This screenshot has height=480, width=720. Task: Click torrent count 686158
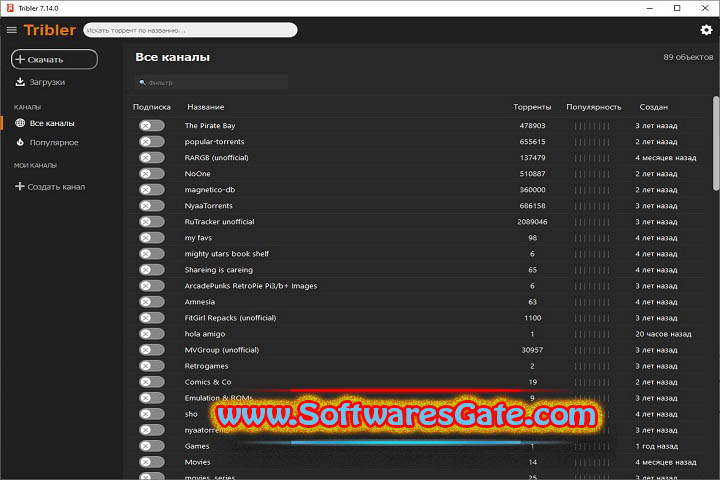point(532,206)
